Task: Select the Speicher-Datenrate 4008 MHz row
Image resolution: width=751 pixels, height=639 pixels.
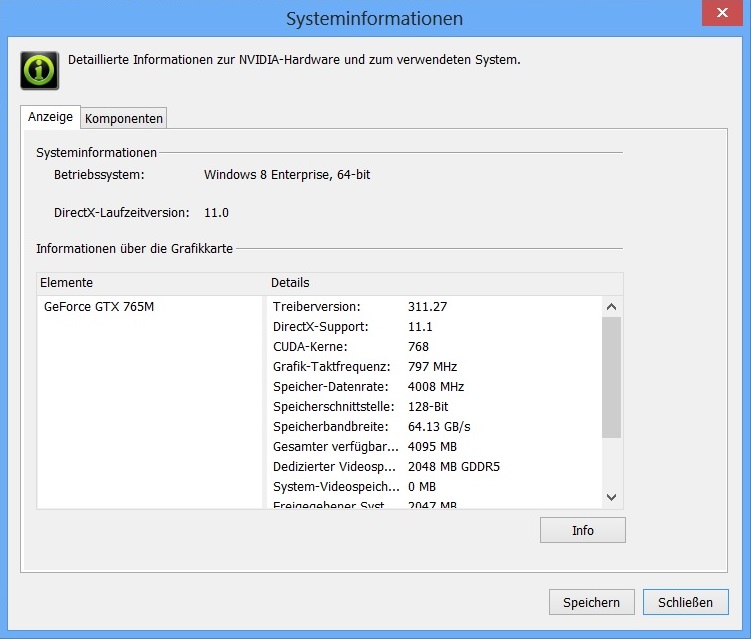Action: tap(435, 387)
